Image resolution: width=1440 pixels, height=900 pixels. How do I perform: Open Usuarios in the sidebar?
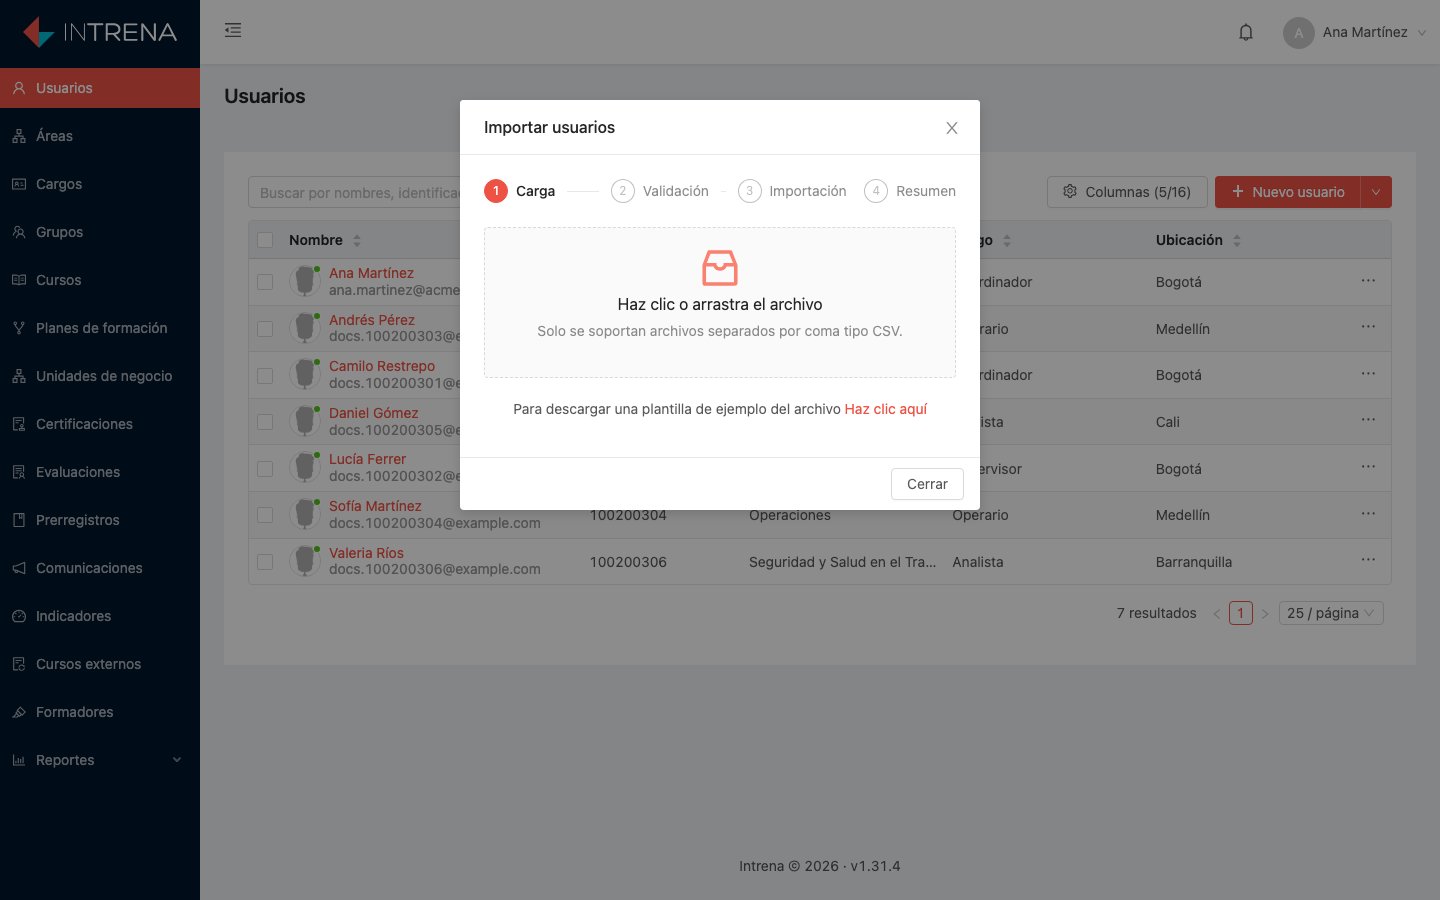(100, 88)
